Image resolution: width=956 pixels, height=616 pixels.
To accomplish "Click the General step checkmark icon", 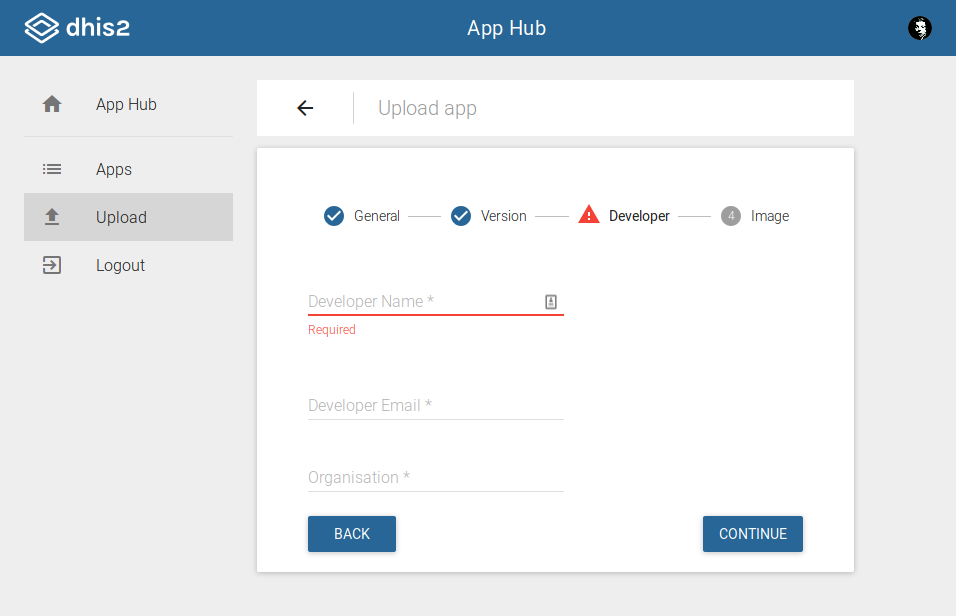I will pyautogui.click(x=334, y=216).
